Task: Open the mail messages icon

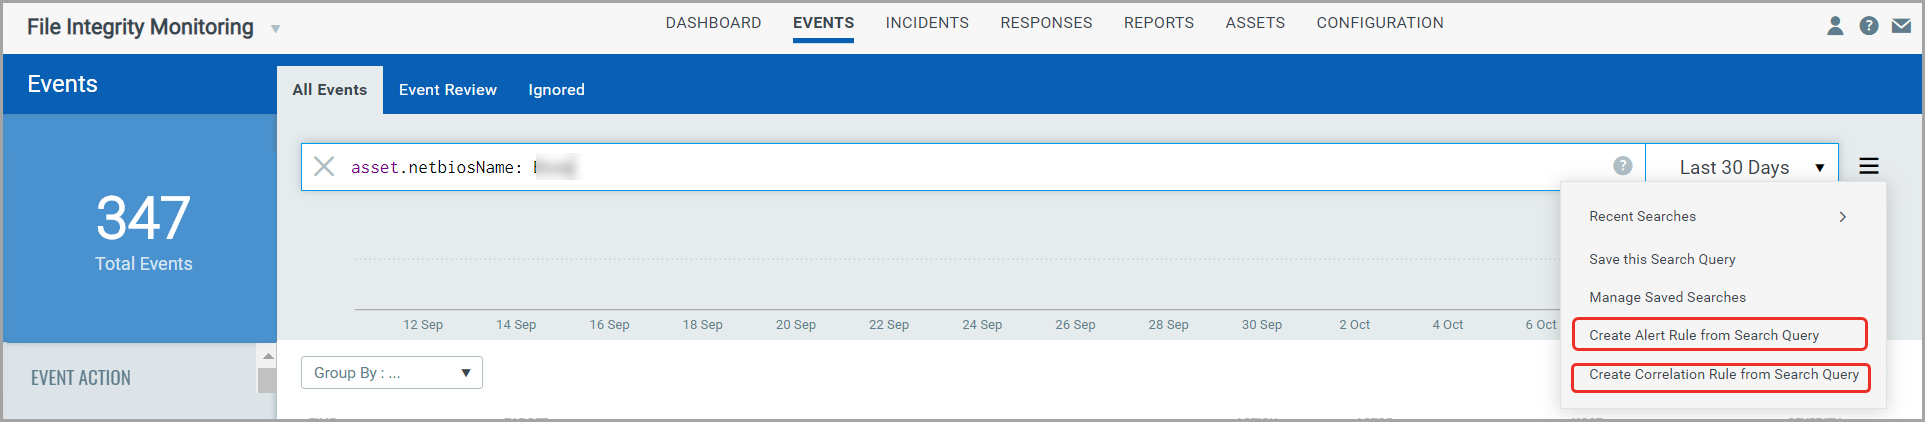Action: 1901,26
